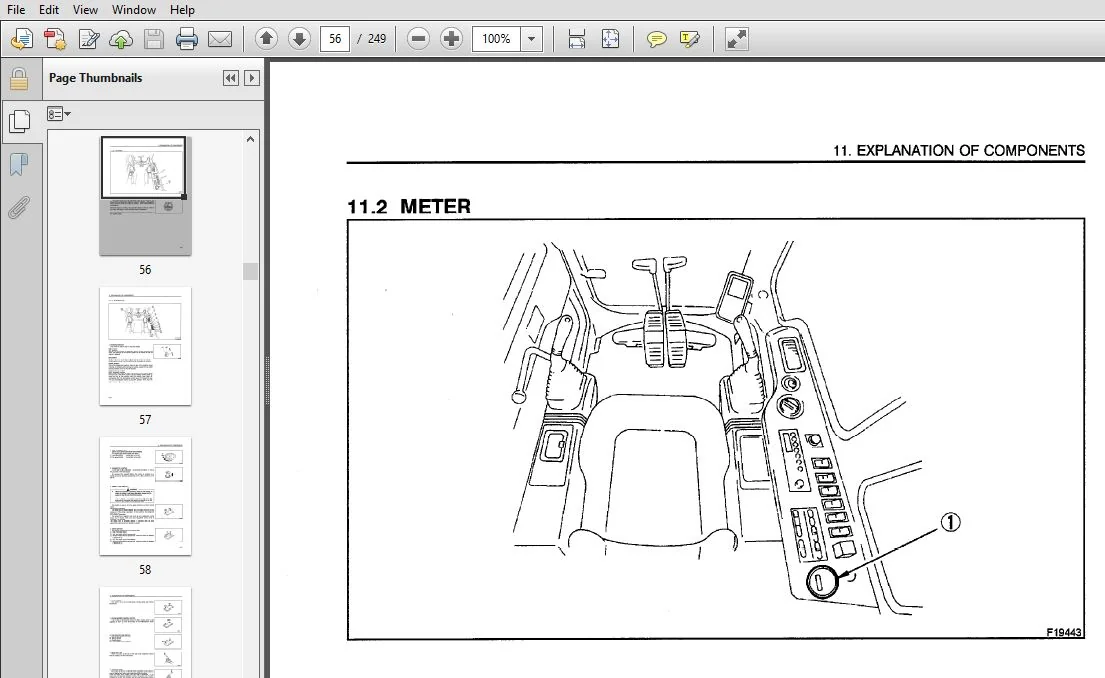Image resolution: width=1105 pixels, height=678 pixels.
Task: Click the thumbnail scrollbar up arrow
Action: (x=250, y=140)
